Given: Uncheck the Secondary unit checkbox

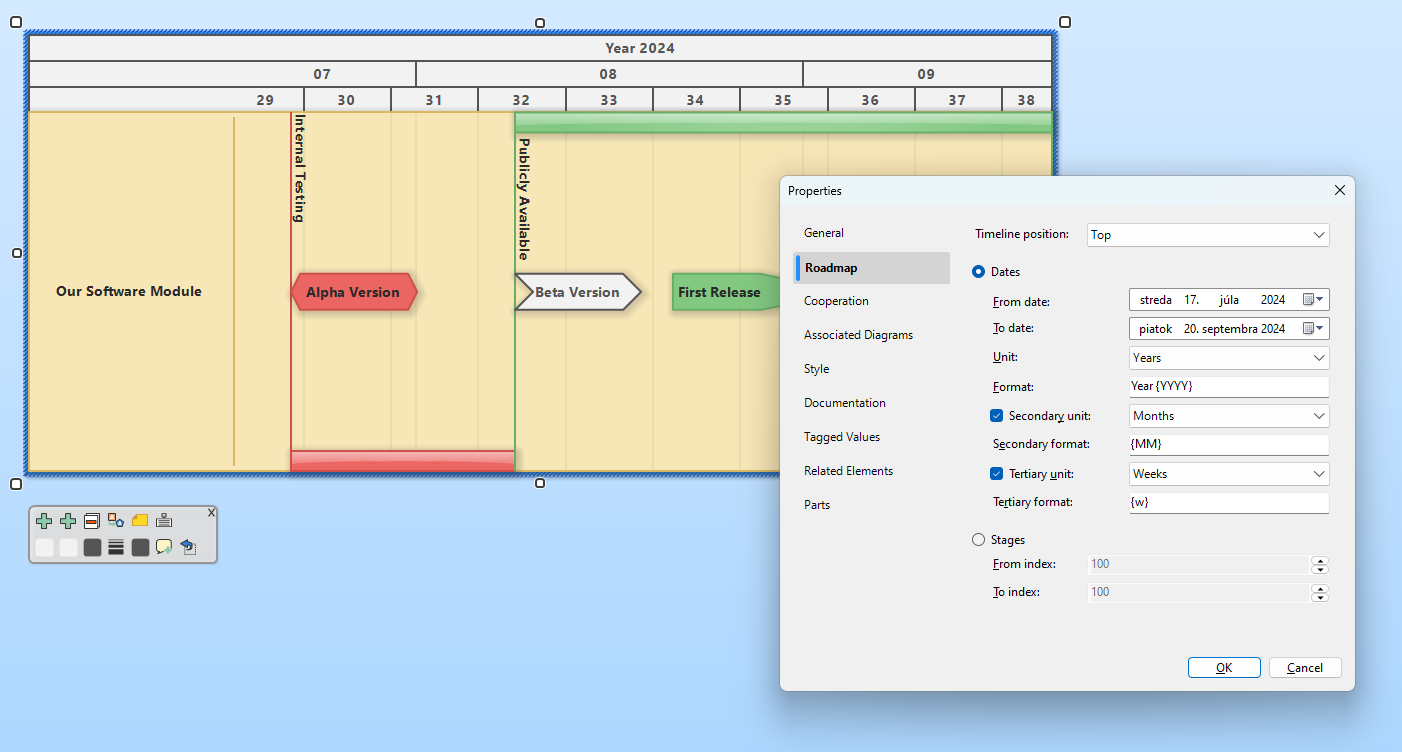Looking at the screenshot, I should pos(996,416).
